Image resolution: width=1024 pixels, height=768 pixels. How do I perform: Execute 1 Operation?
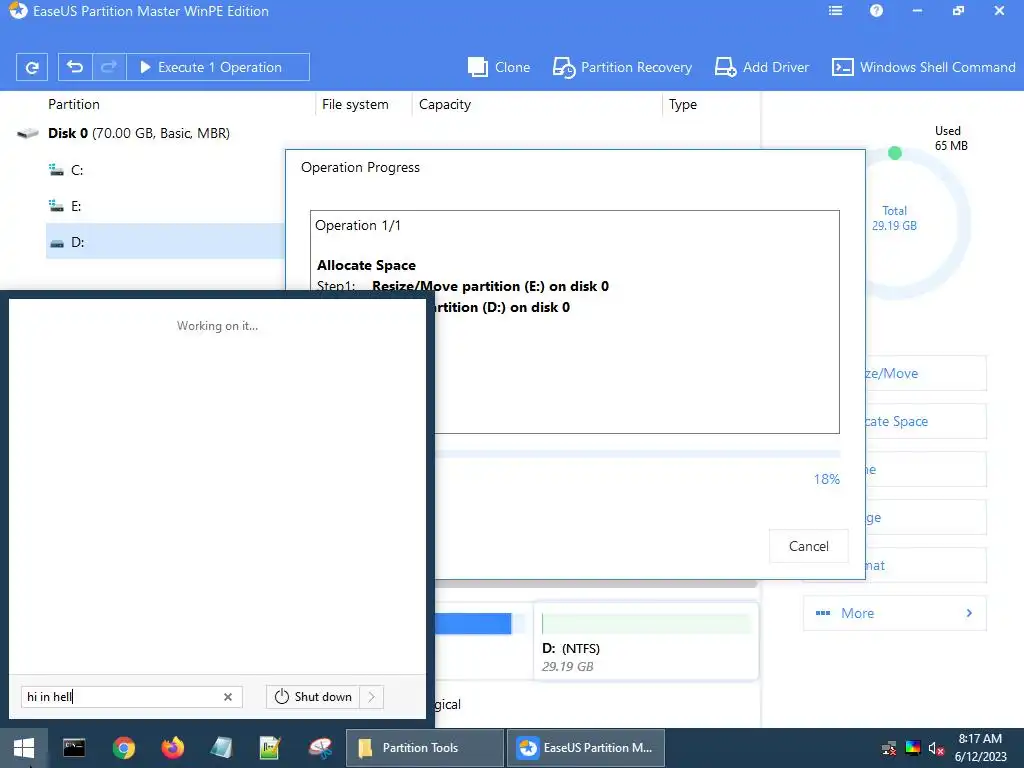pyautogui.click(x=217, y=67)
